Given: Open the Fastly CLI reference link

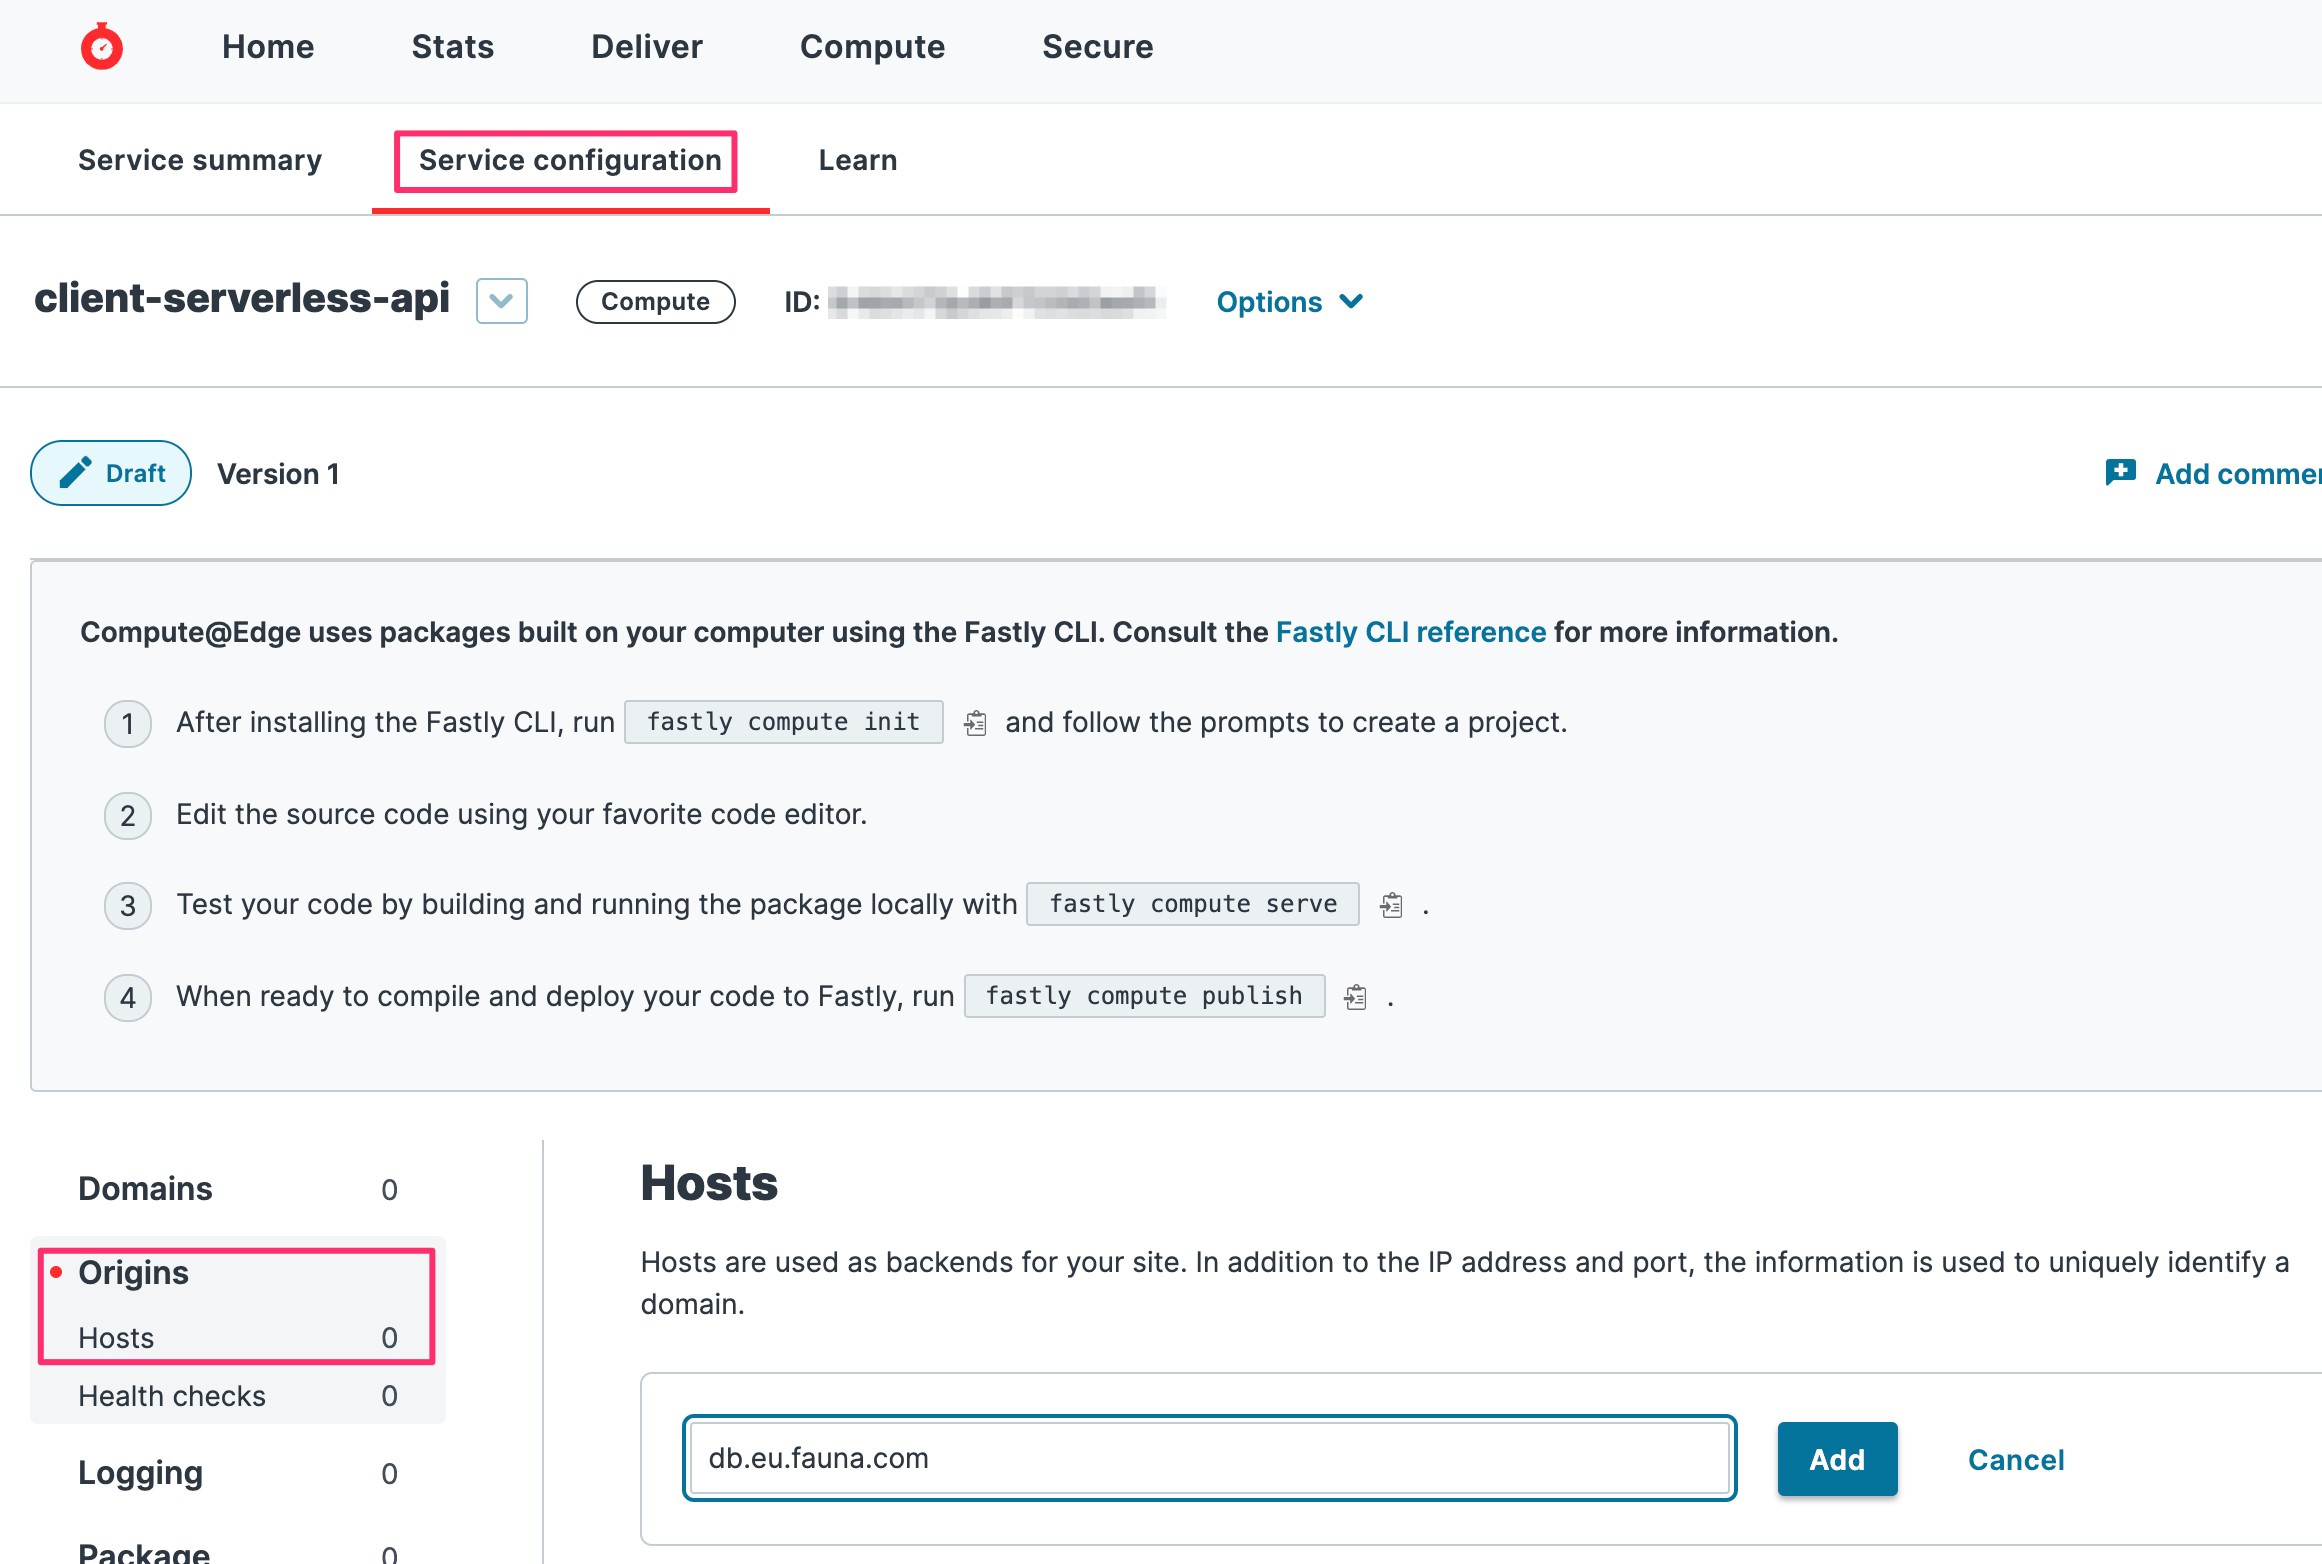Looking at the screenshot, I should [x=1411, y=632].
